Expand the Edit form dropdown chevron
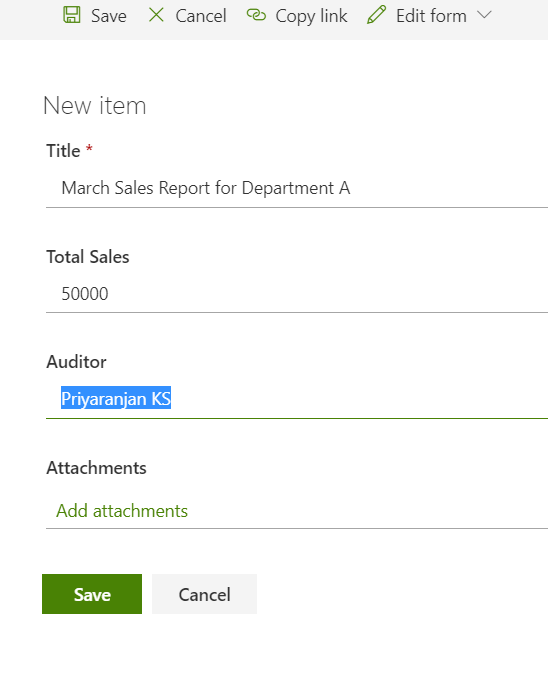The image size is (548, 679). (484, 15)
